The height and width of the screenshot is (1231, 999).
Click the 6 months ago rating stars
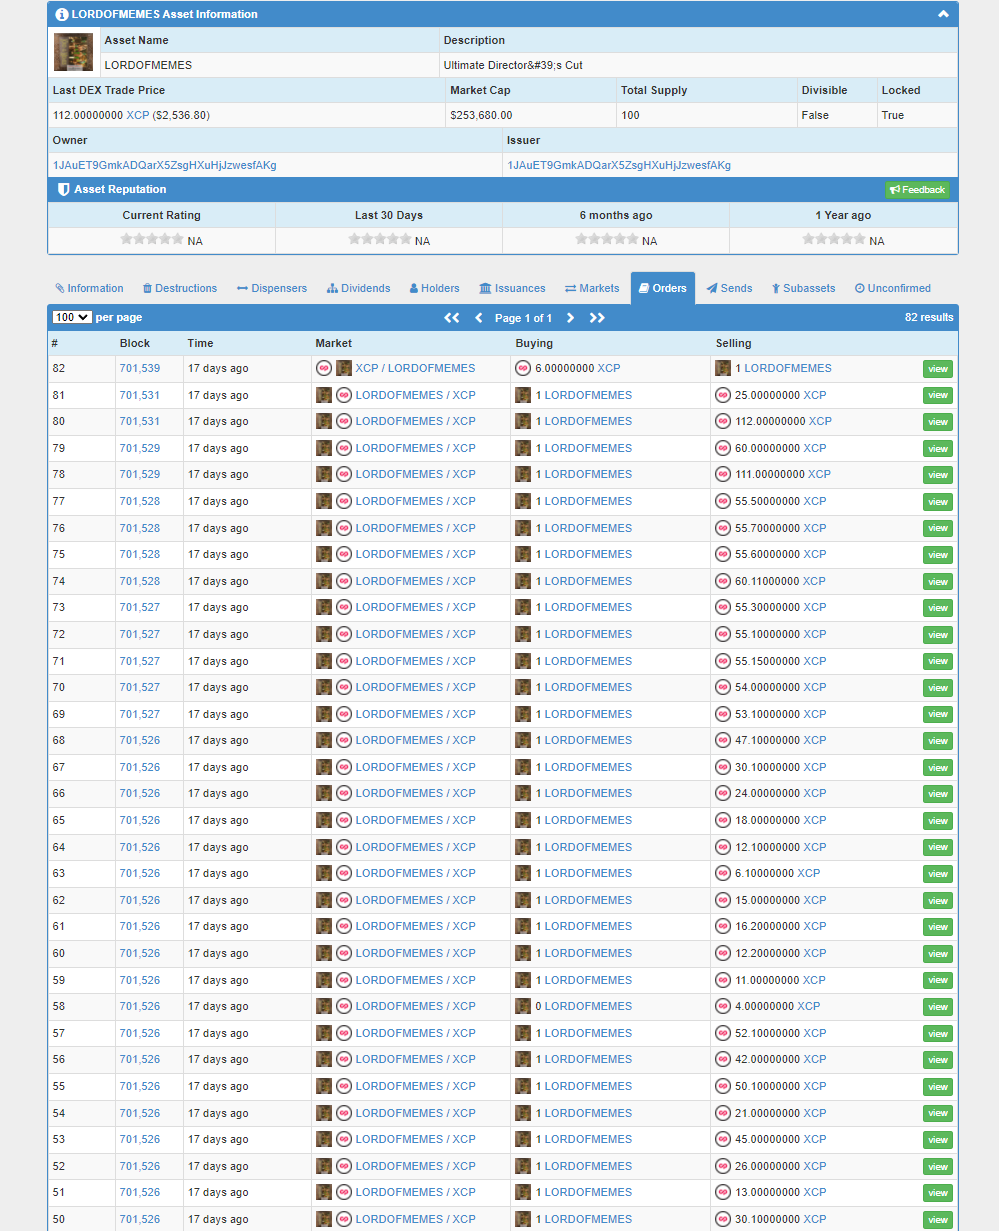[x=607, y=239]
